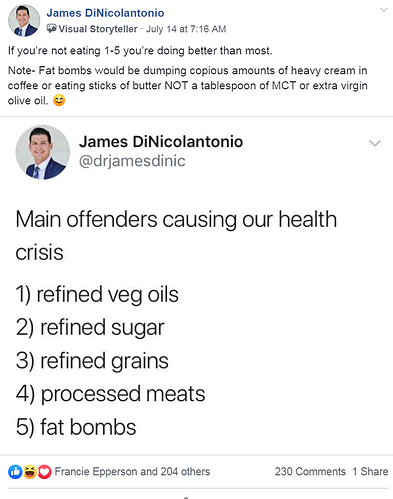The height and width of the screenshot is (499, 393).
Task: Click the line reading 1) refined veg oils
Action: 97,295
